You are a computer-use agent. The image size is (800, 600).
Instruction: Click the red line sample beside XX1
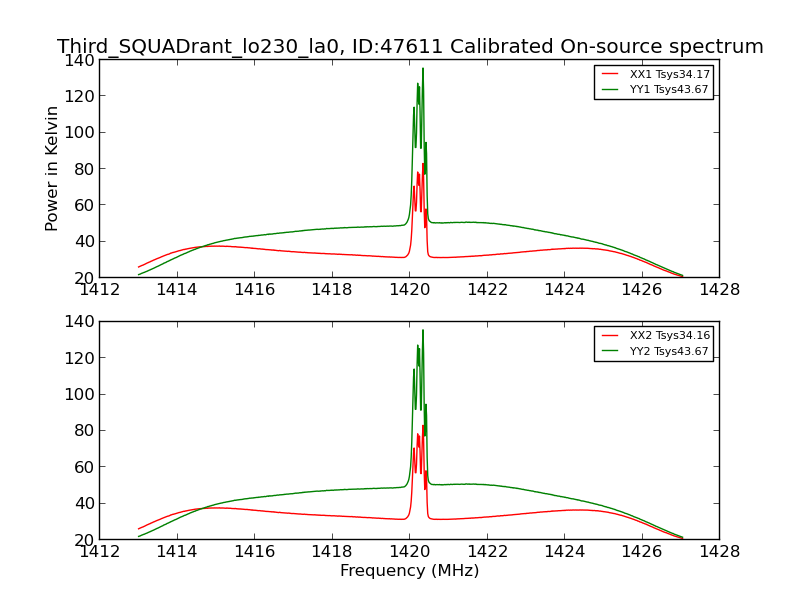610,74
